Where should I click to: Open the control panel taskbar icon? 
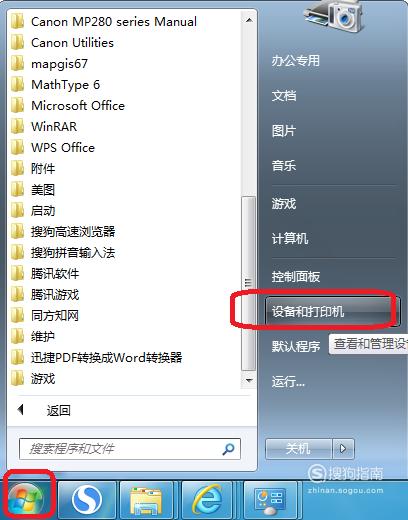coord(270,500)
